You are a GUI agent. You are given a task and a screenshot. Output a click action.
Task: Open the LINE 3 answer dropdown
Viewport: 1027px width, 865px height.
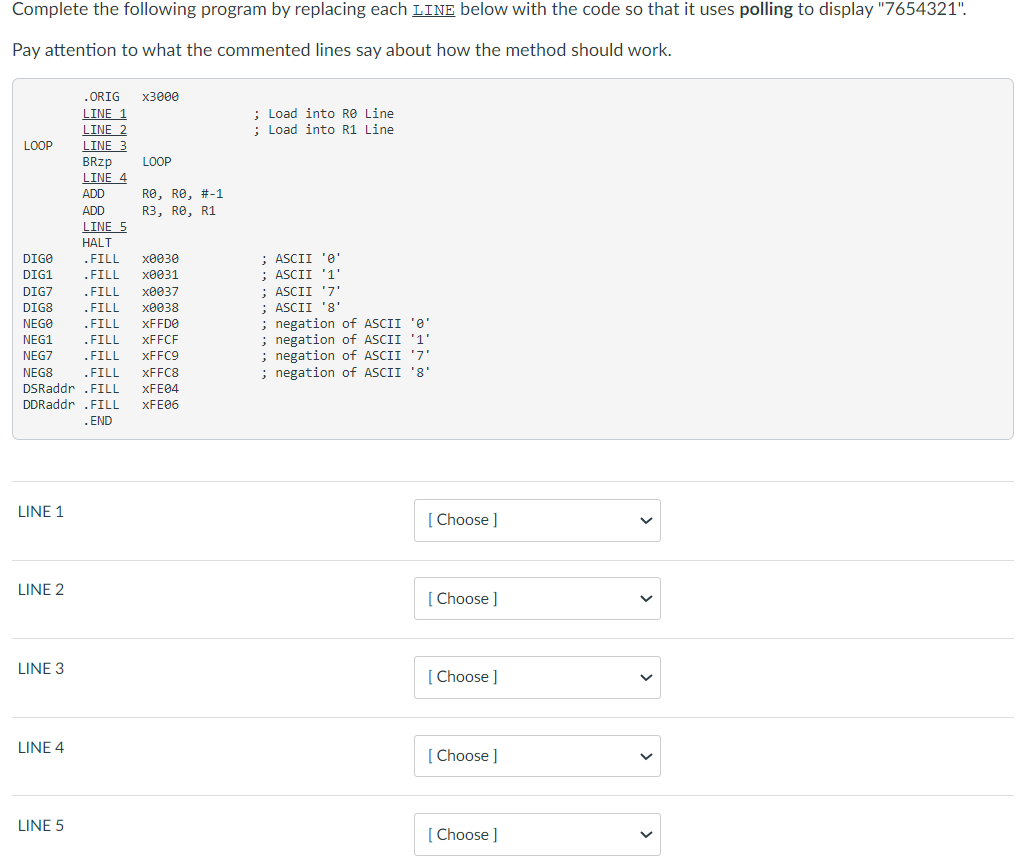tap(537, 677)
